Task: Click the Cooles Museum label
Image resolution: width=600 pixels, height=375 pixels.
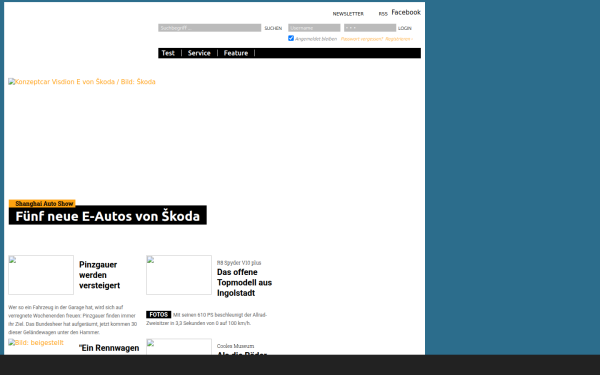Action: point(235,346)
